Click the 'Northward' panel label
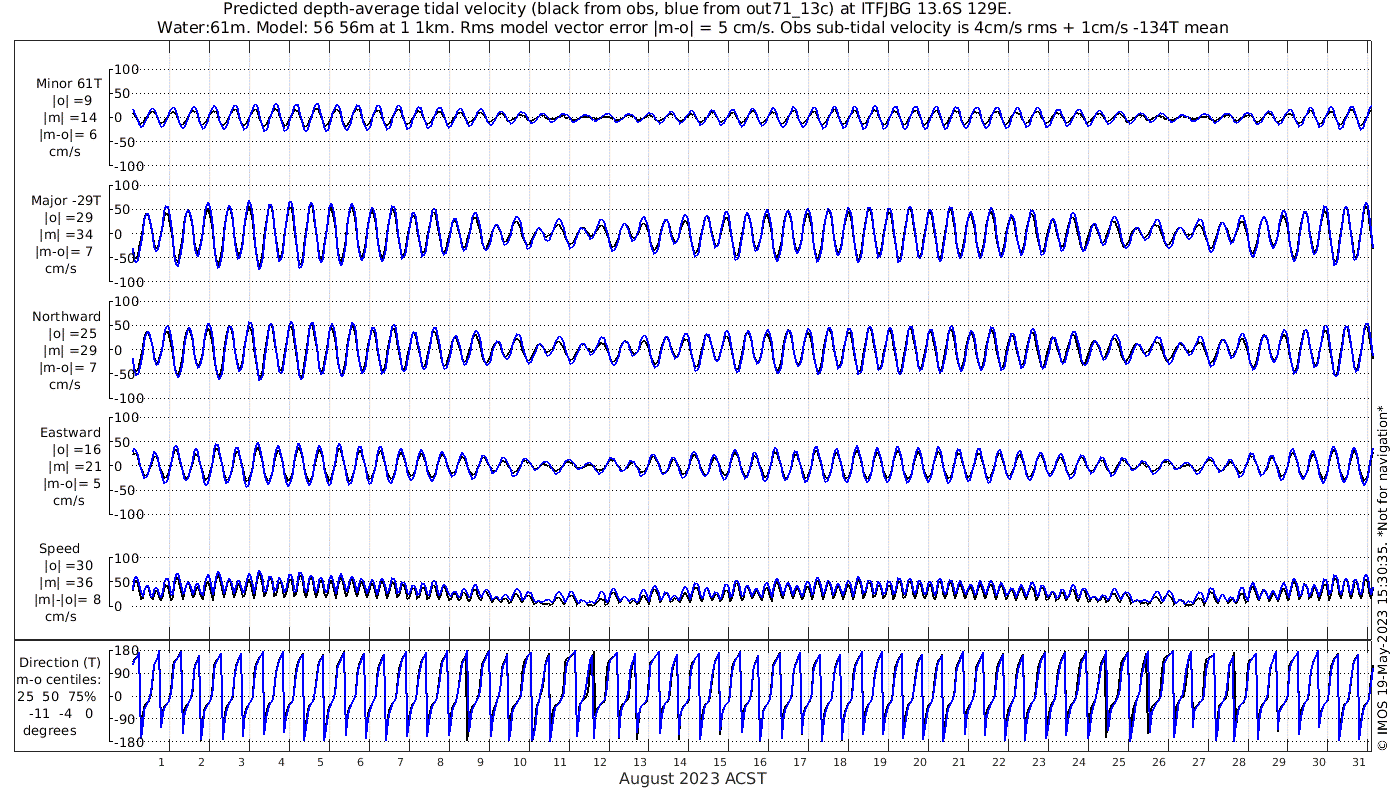 pos(68,316)
